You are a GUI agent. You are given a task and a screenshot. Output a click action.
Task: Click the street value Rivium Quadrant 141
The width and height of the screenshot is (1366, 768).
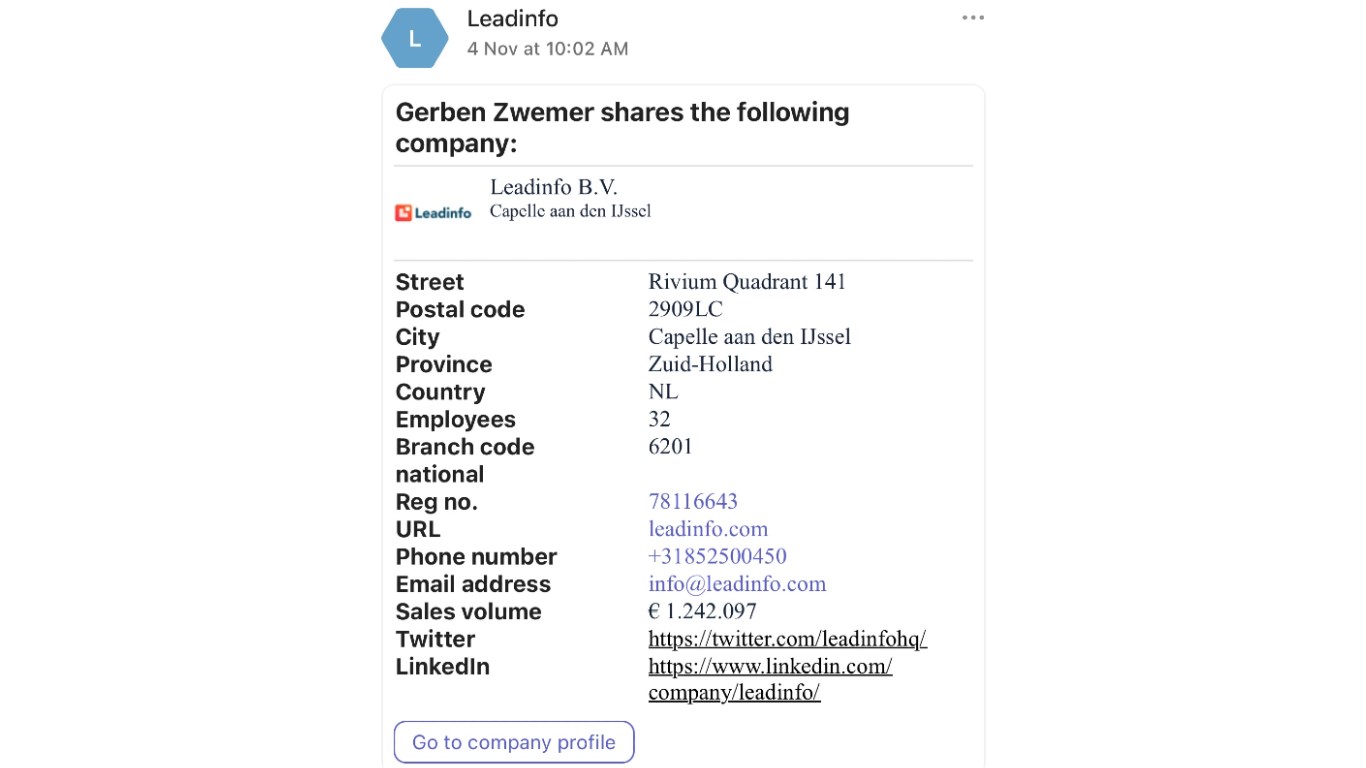point(747,282)
